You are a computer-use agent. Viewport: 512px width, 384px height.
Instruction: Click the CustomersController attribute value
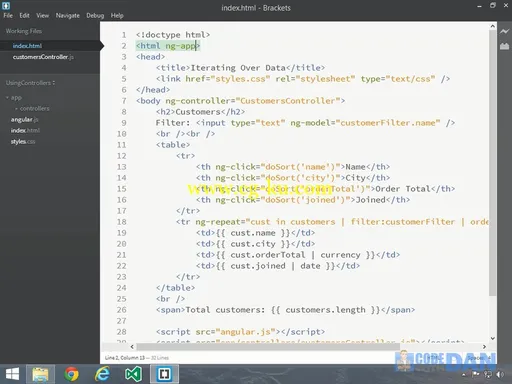click(x=288, y=101)
